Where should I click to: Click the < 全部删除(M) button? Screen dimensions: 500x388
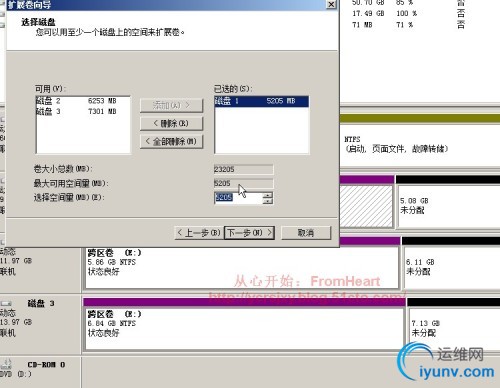tap(171, 141)
